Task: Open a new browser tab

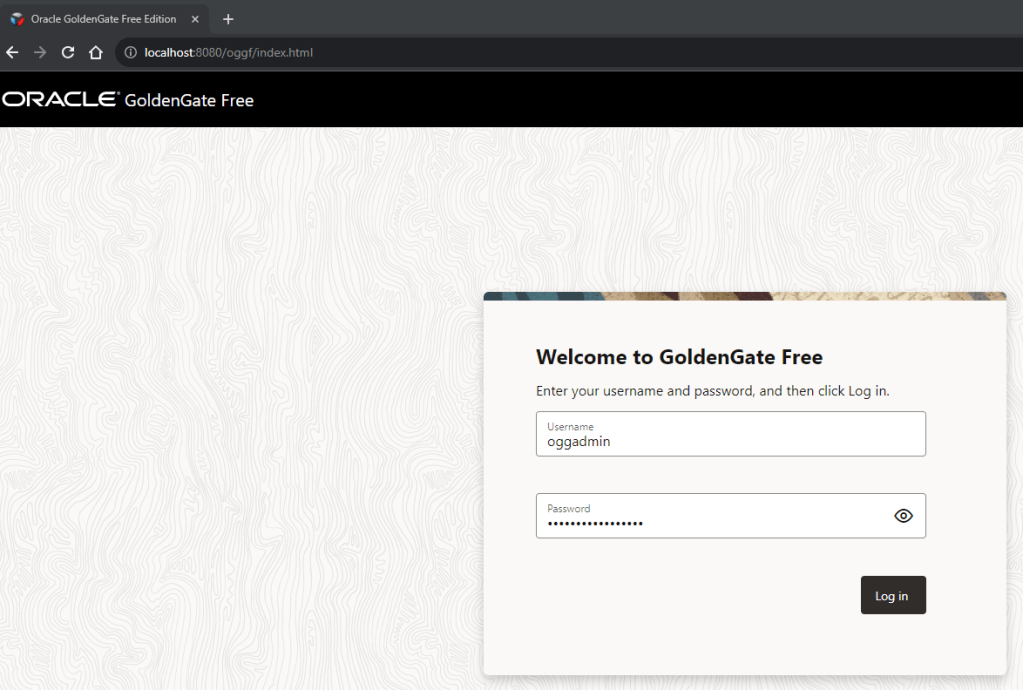Action: (228, 19)
